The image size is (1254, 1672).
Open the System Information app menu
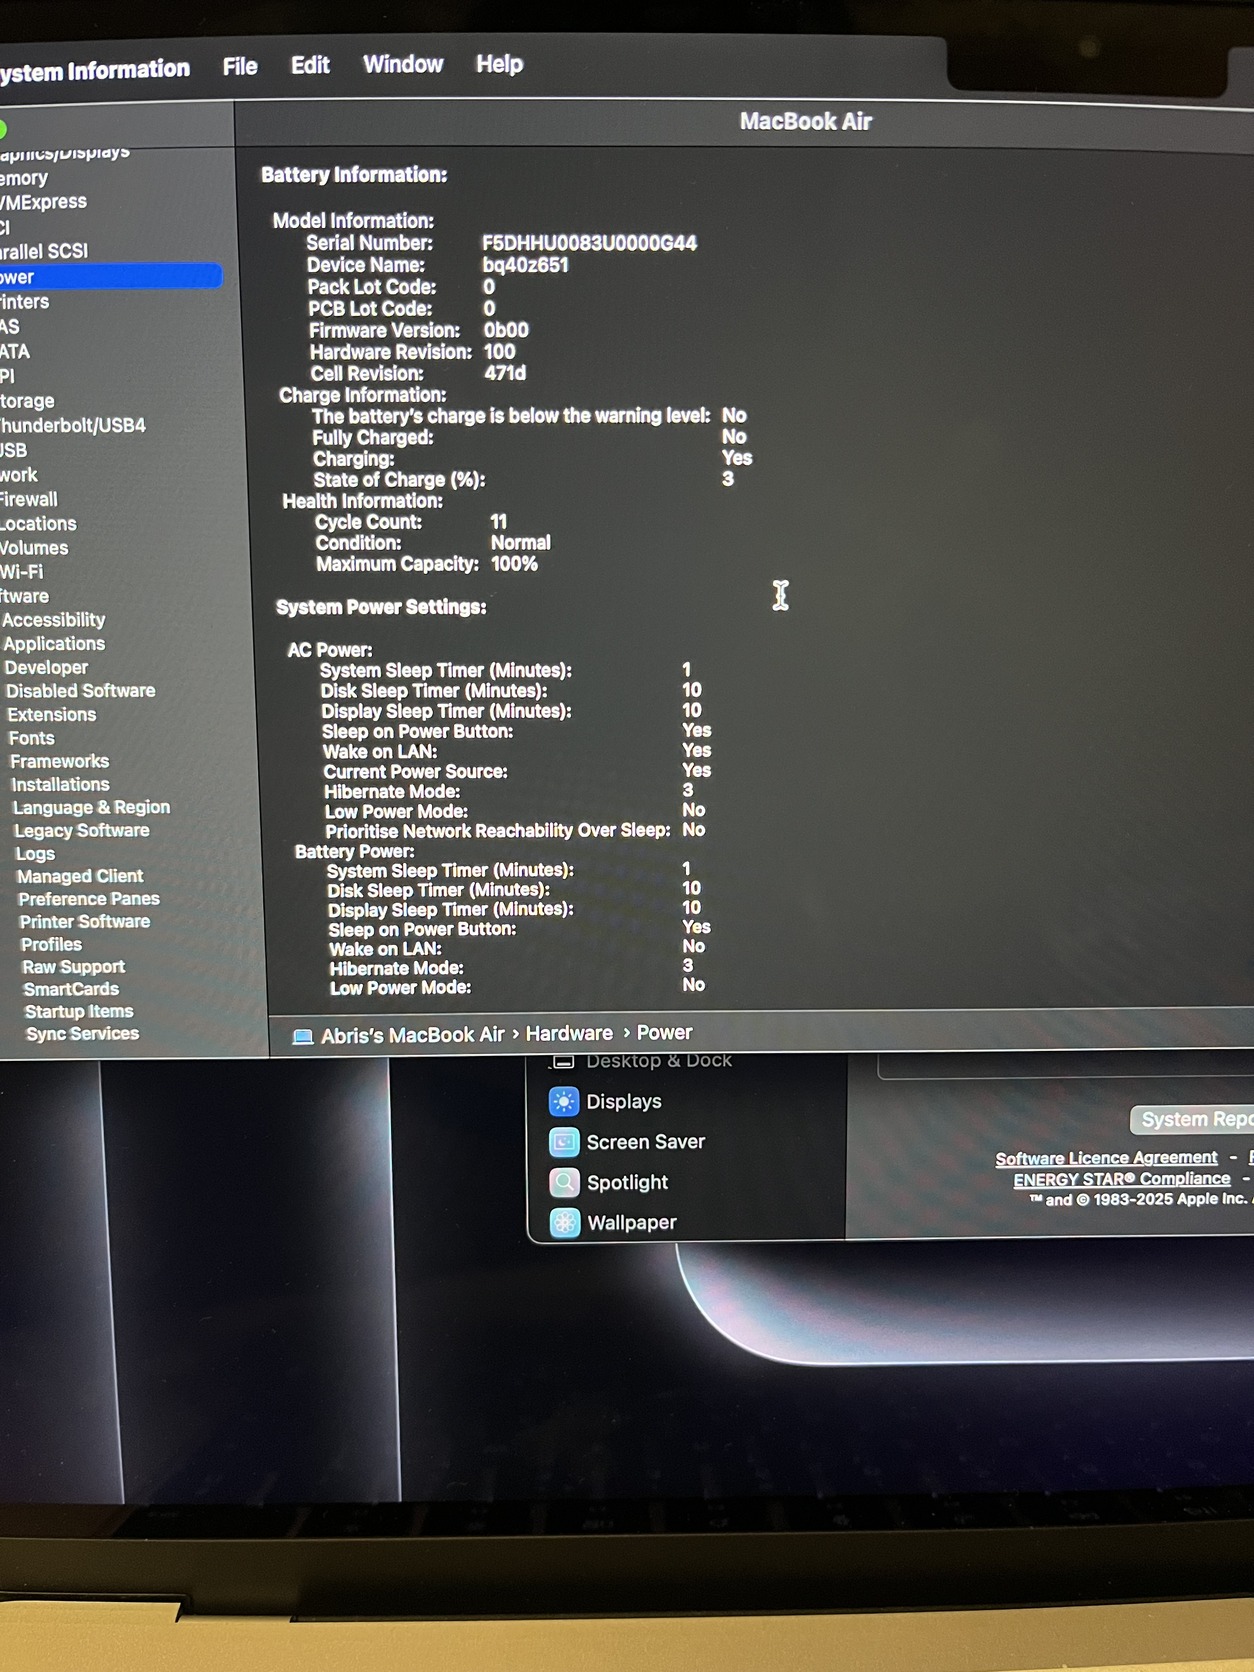(95, 70)
